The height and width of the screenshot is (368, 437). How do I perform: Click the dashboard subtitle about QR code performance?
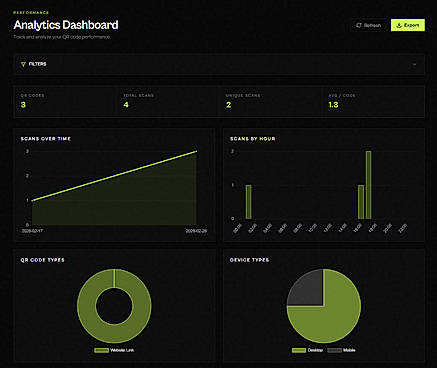[62, 37]
